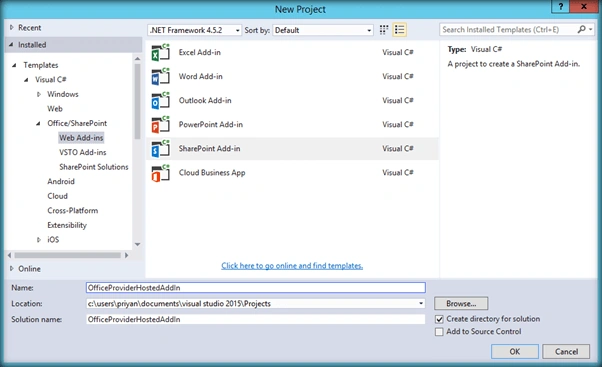Image resolution: width=602 pixels, height=367 pixels.
Task: Click the SharePoint Add-in template icon
Action: pyautogui.click(x=160, y=149)
